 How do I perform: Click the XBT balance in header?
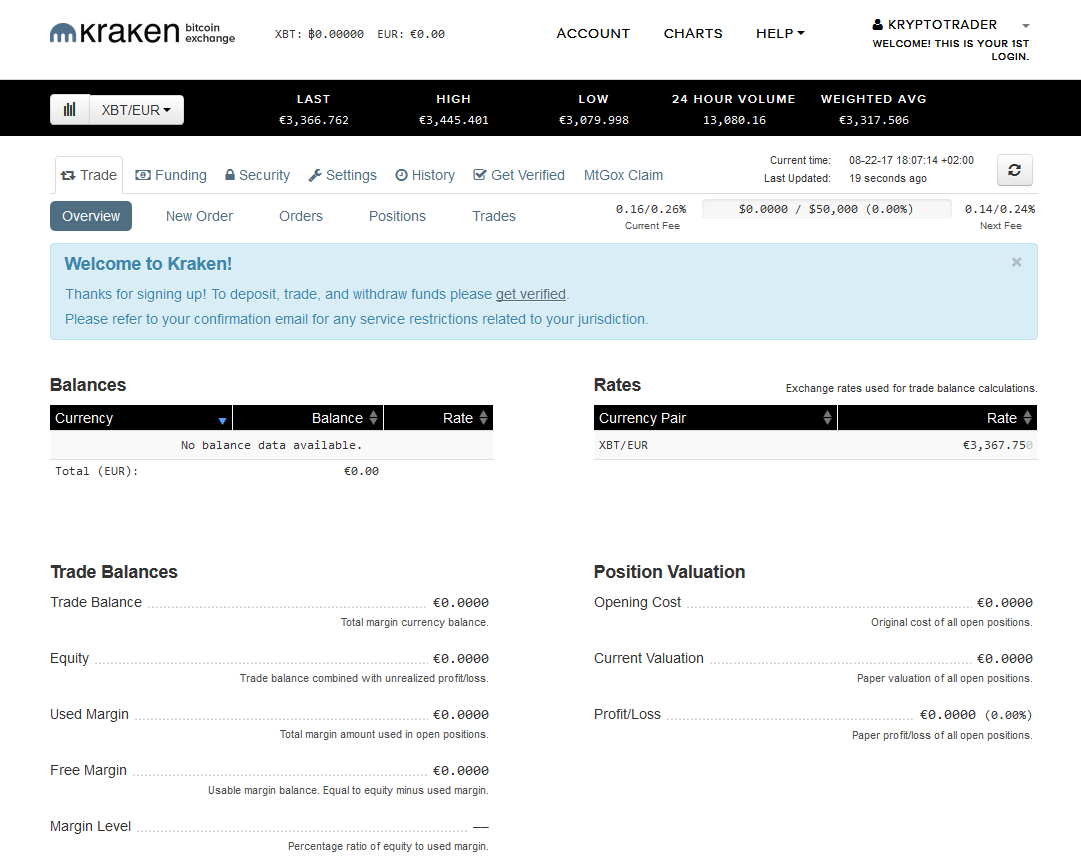[x=319, y=34]
